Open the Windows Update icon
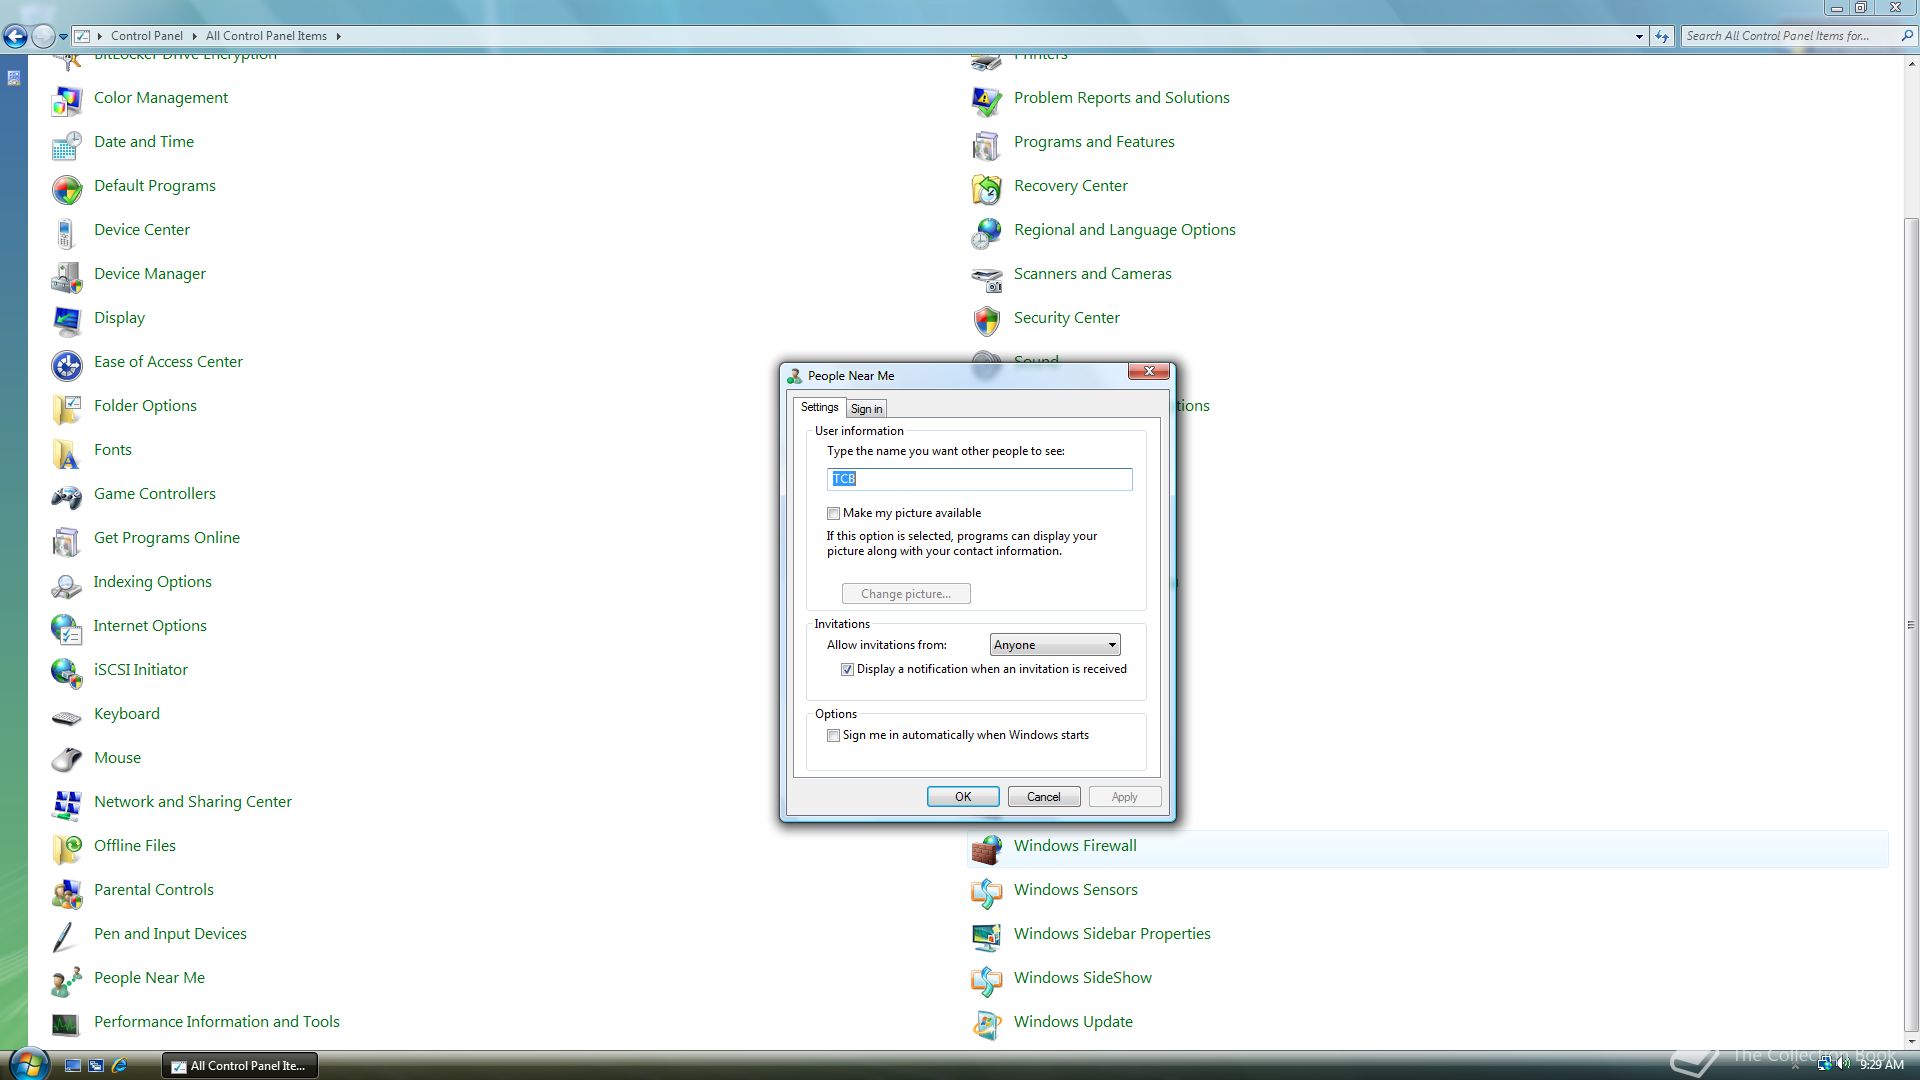Image resolution: width=1920 pixels, height=1080 pixels. pos(987,1023)
